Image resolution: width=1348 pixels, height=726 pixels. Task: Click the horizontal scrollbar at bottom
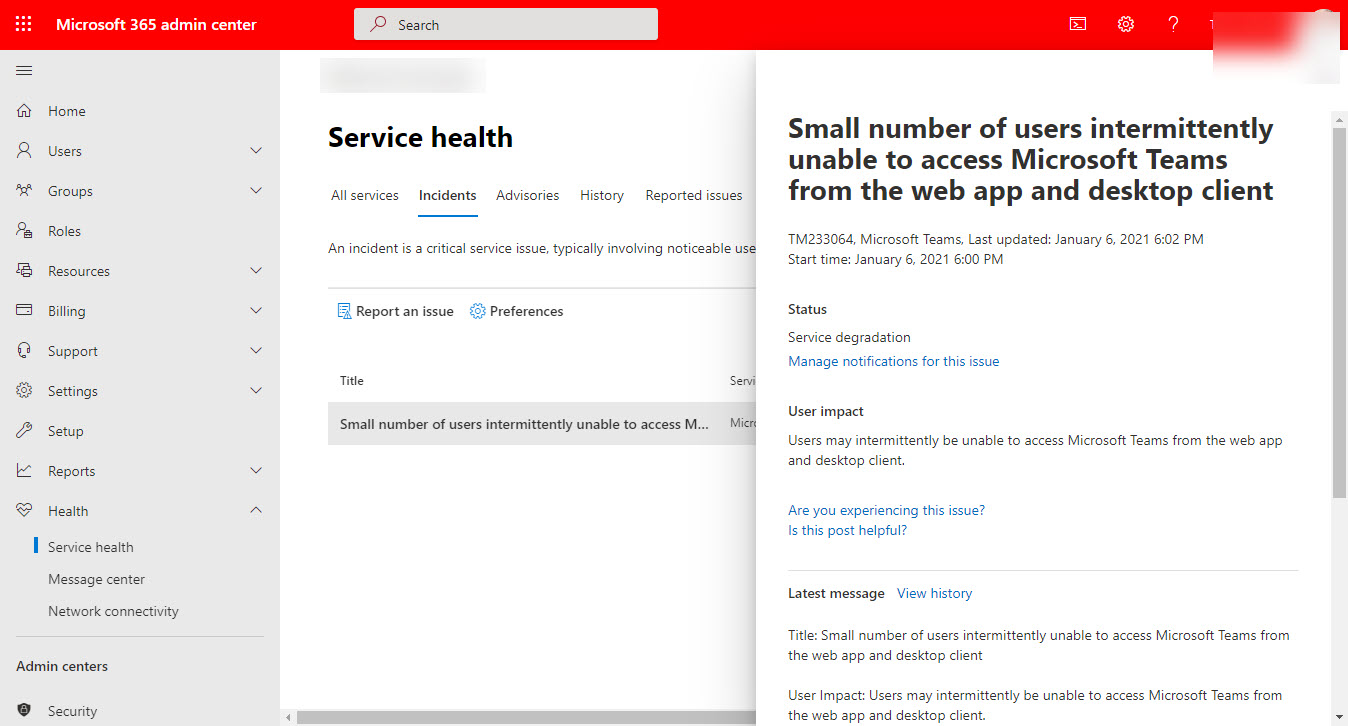[526, 717]
